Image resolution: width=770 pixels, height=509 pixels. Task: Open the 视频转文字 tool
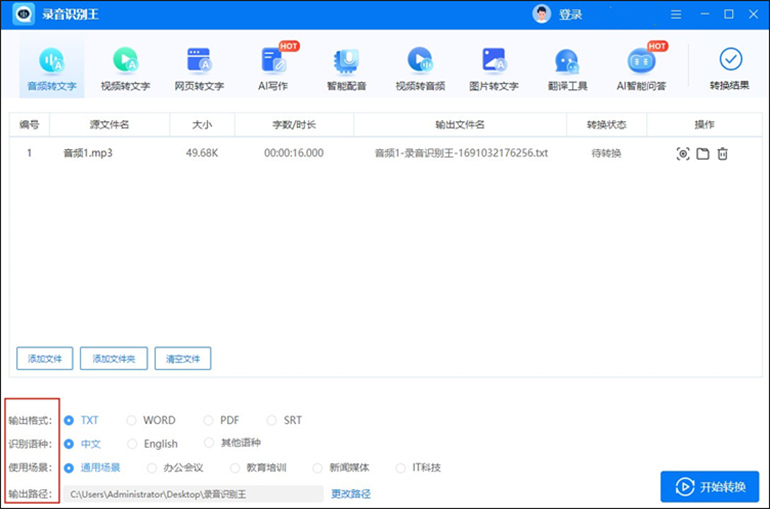[x=125, y=69]
